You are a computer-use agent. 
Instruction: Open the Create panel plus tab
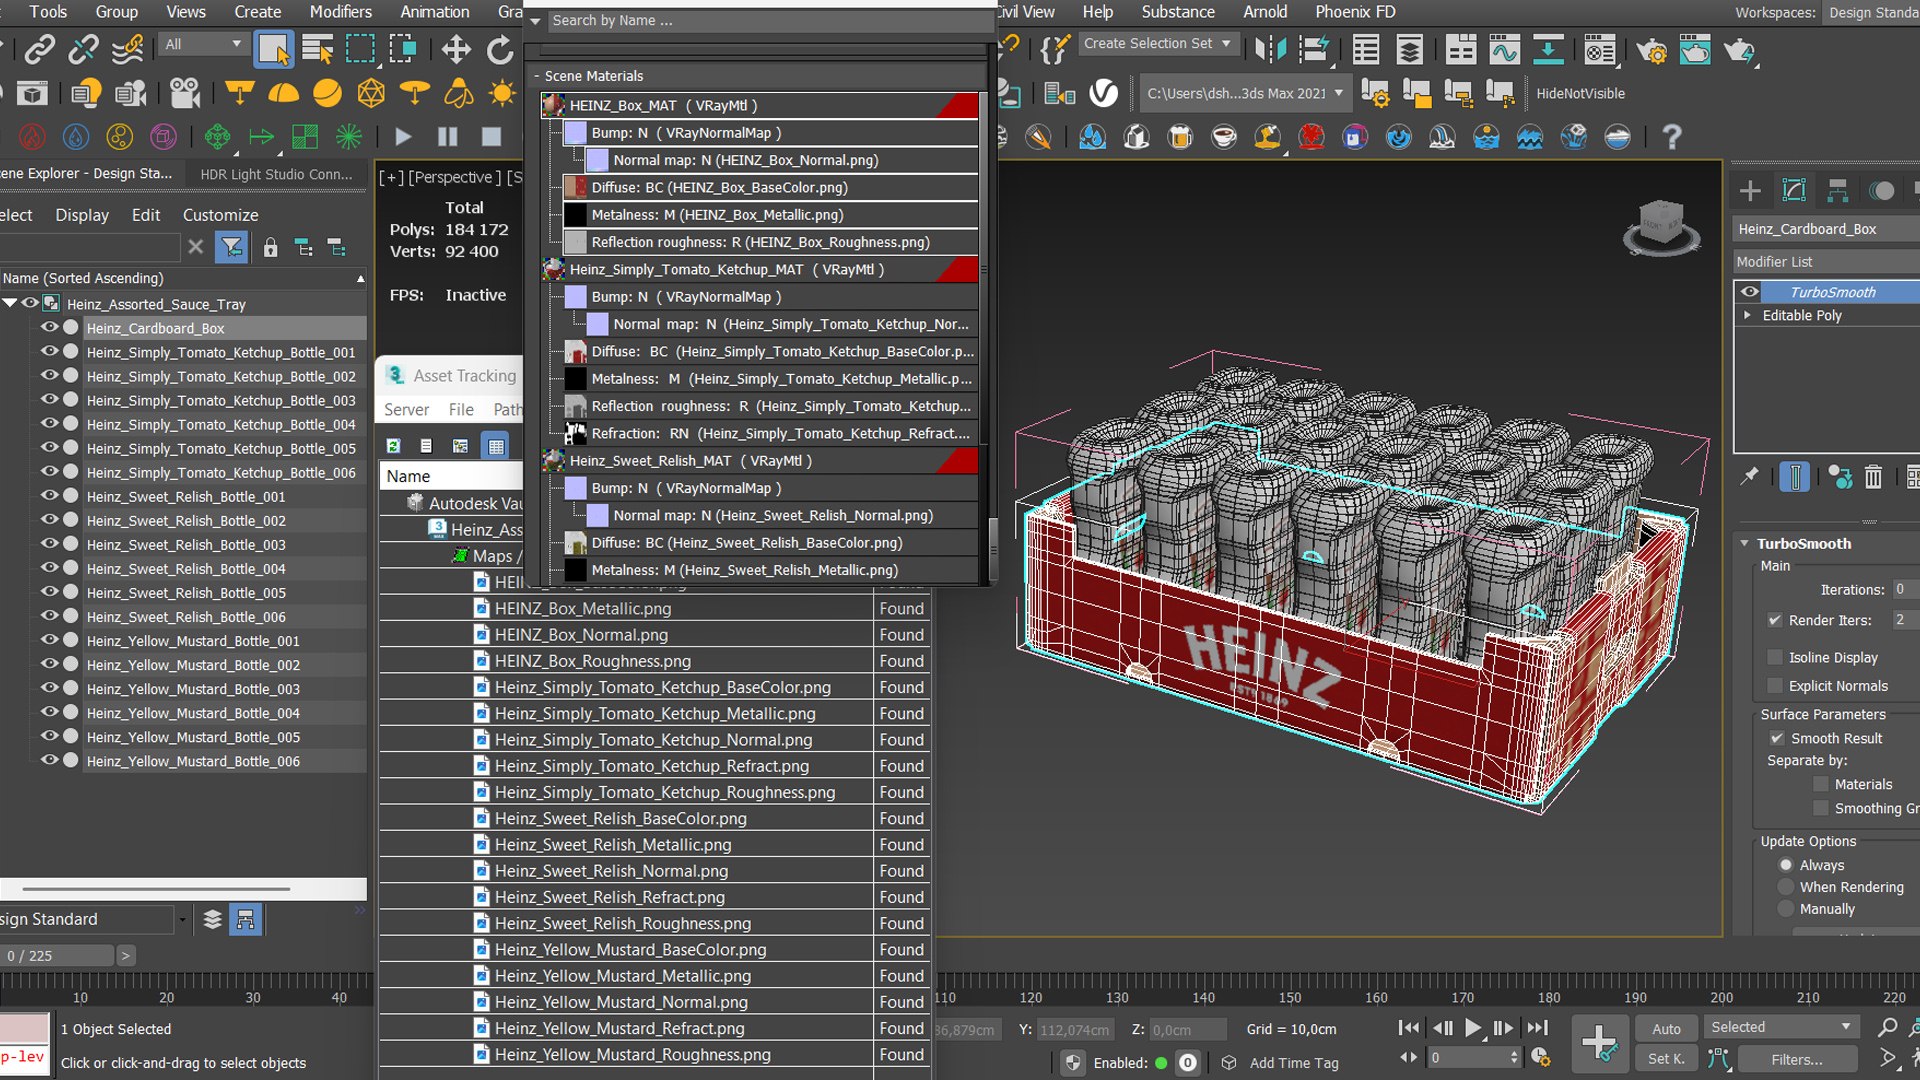pos(1750,190)
